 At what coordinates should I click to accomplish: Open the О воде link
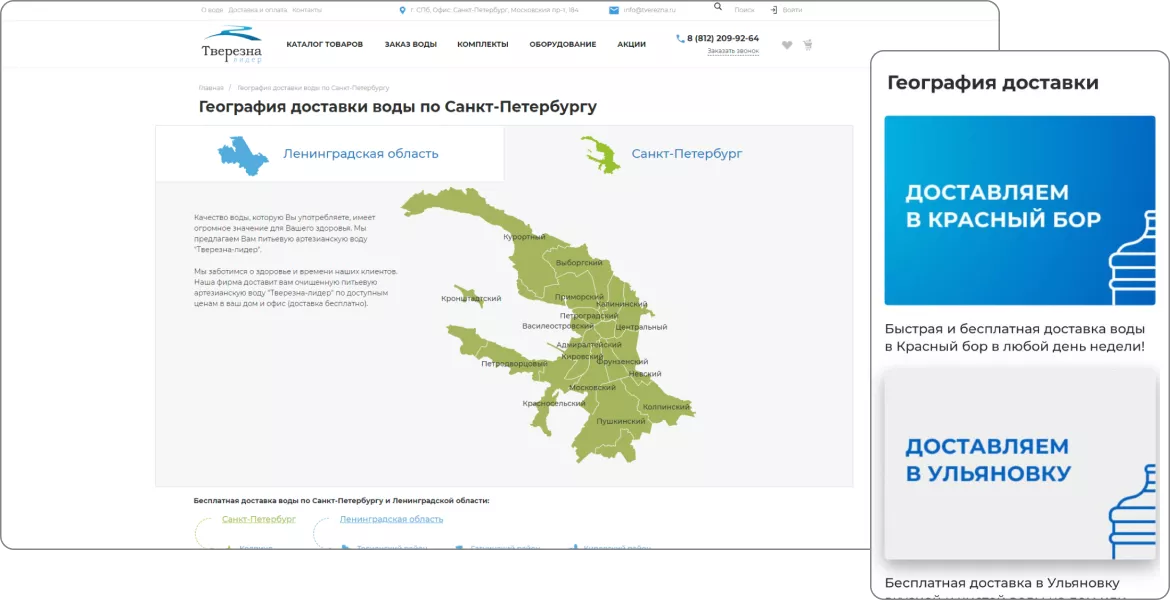tap(212, 10)
